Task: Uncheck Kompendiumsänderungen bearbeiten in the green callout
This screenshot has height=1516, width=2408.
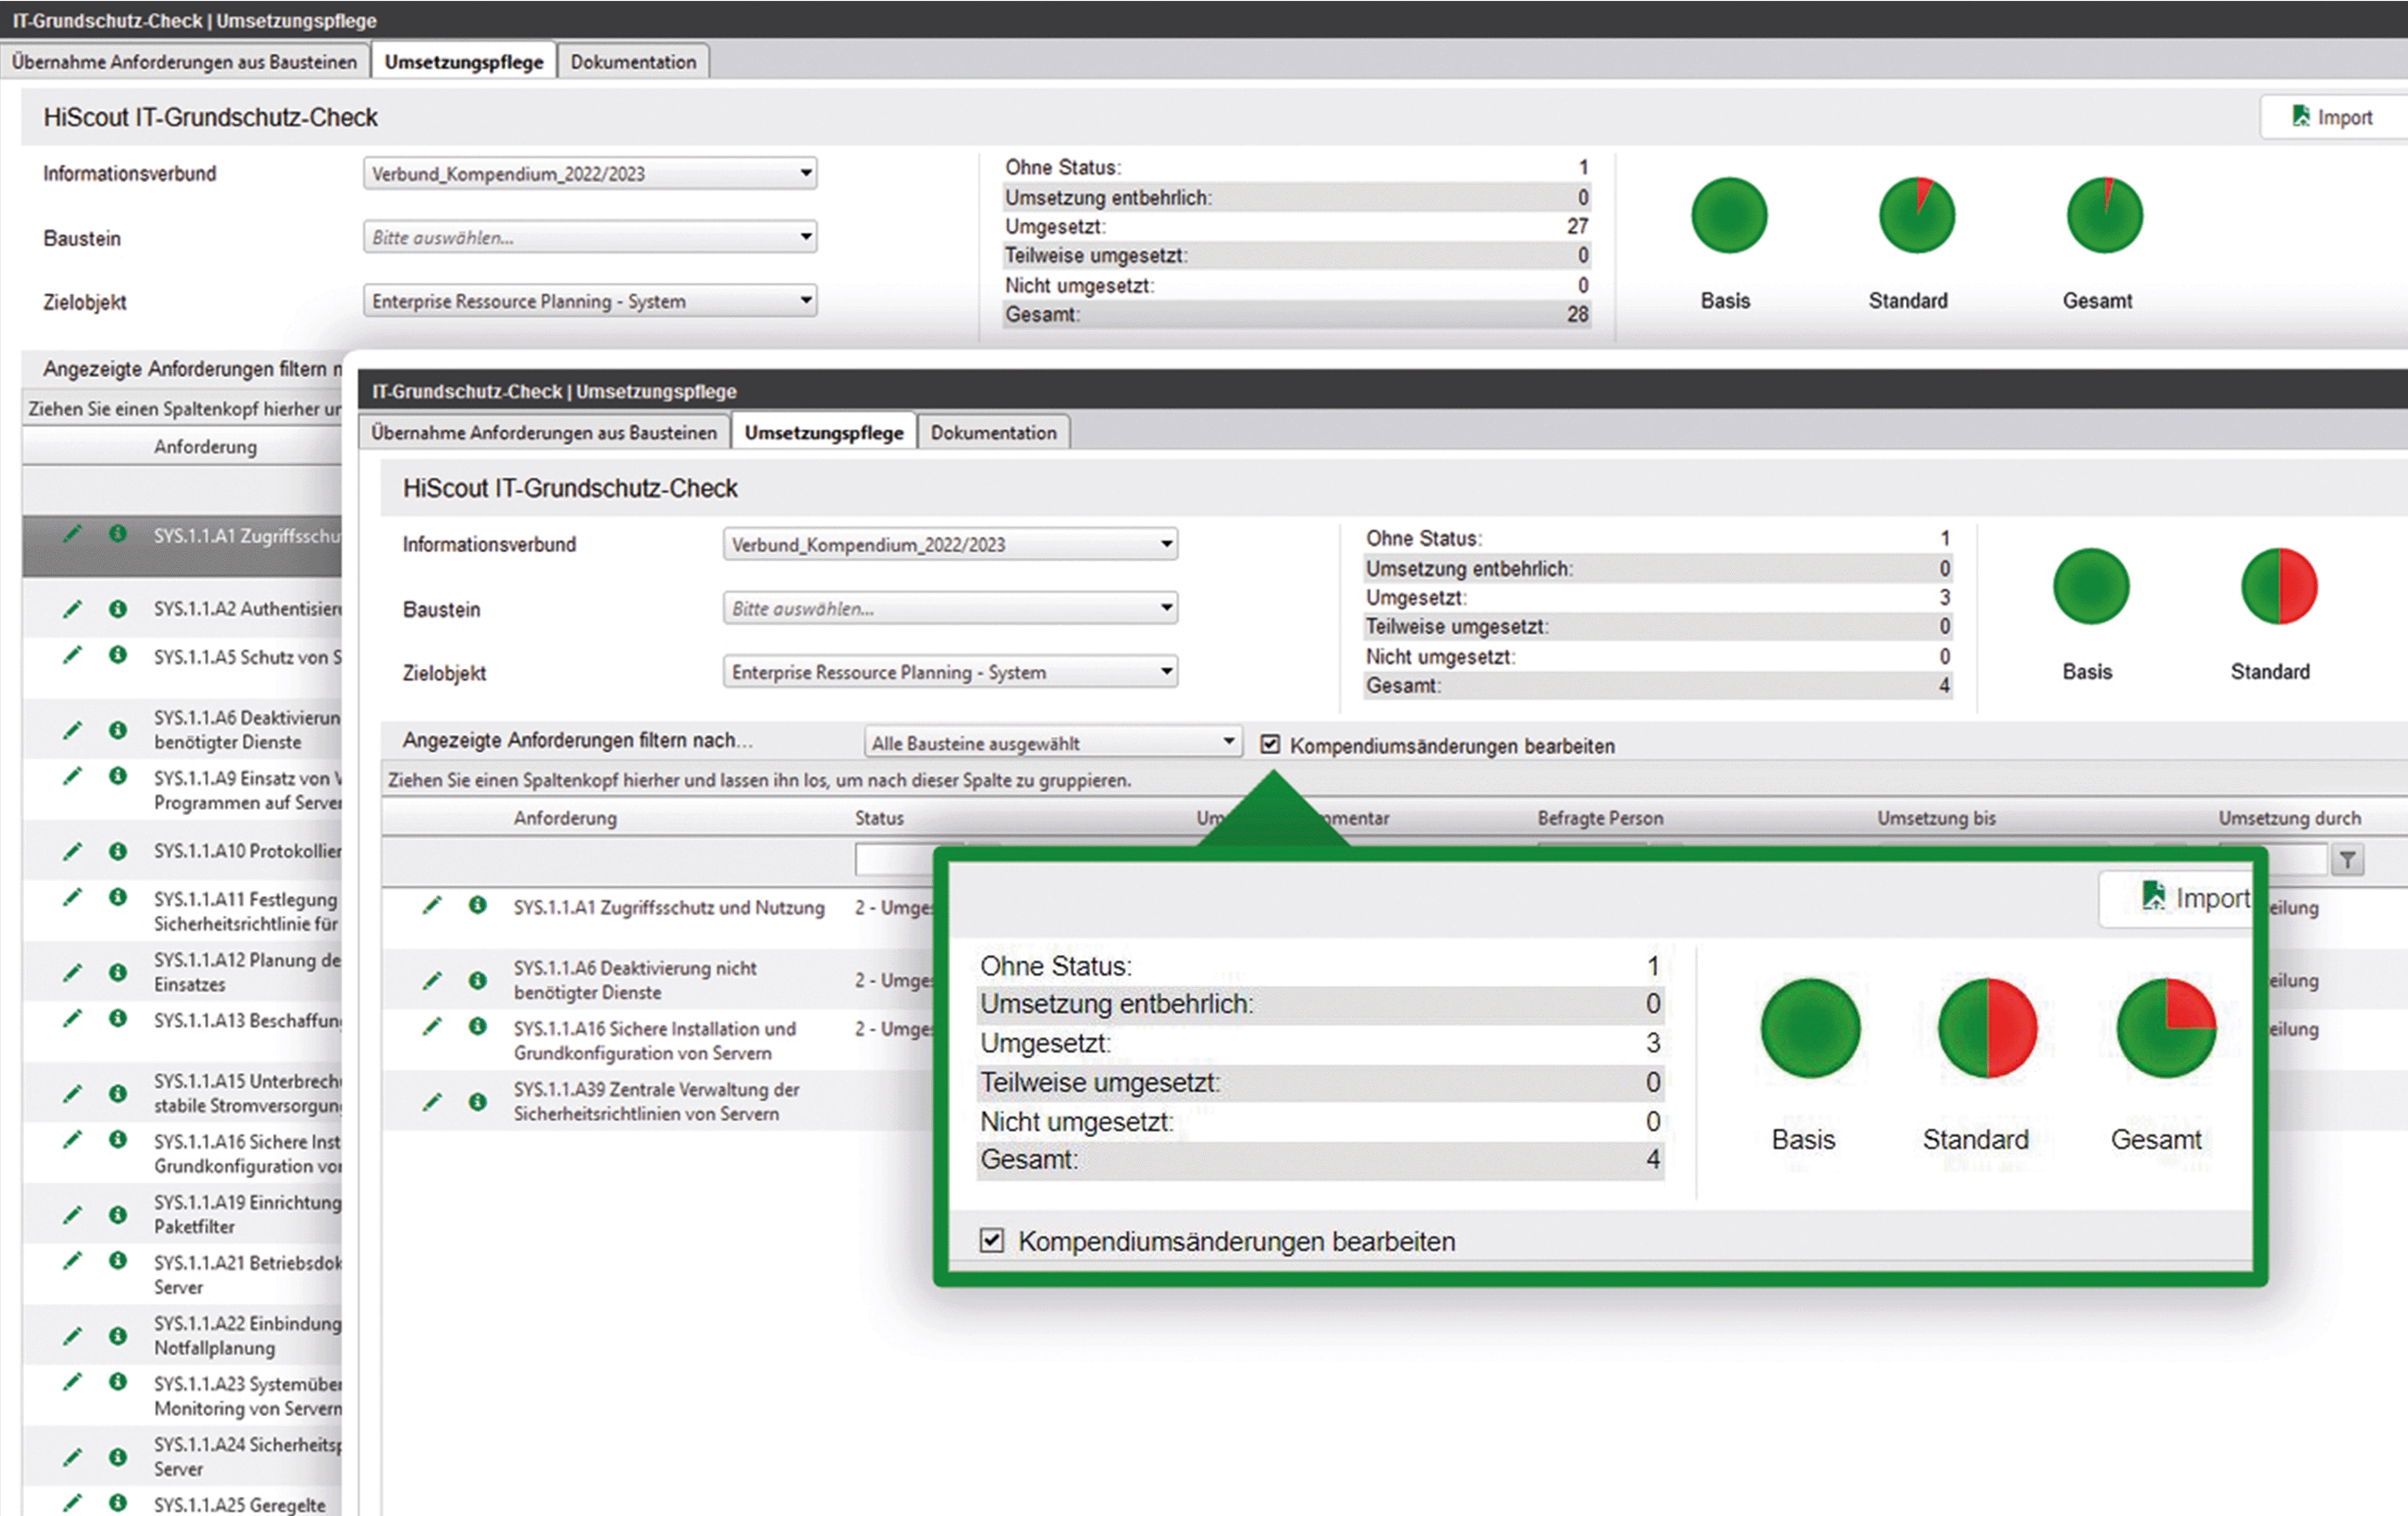Action: [991, 1241]
